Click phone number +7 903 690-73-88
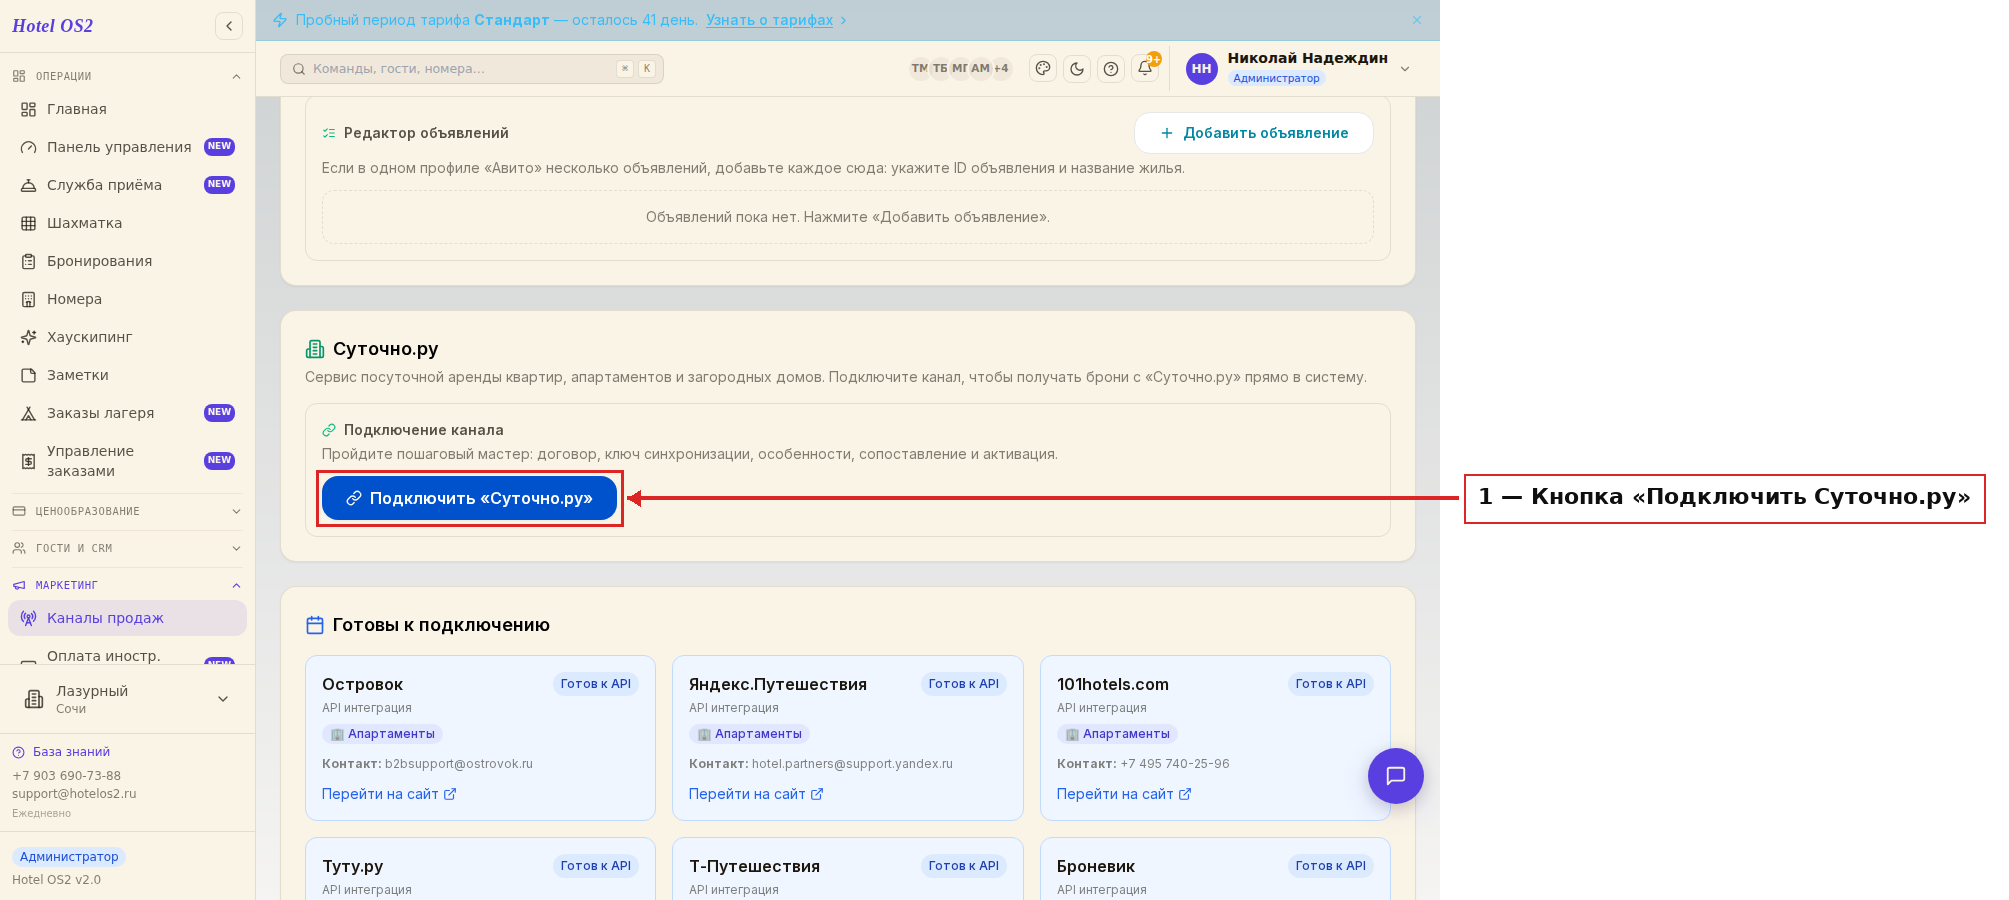This screenshot has width=2009, height=900. (x=66, y=776)
